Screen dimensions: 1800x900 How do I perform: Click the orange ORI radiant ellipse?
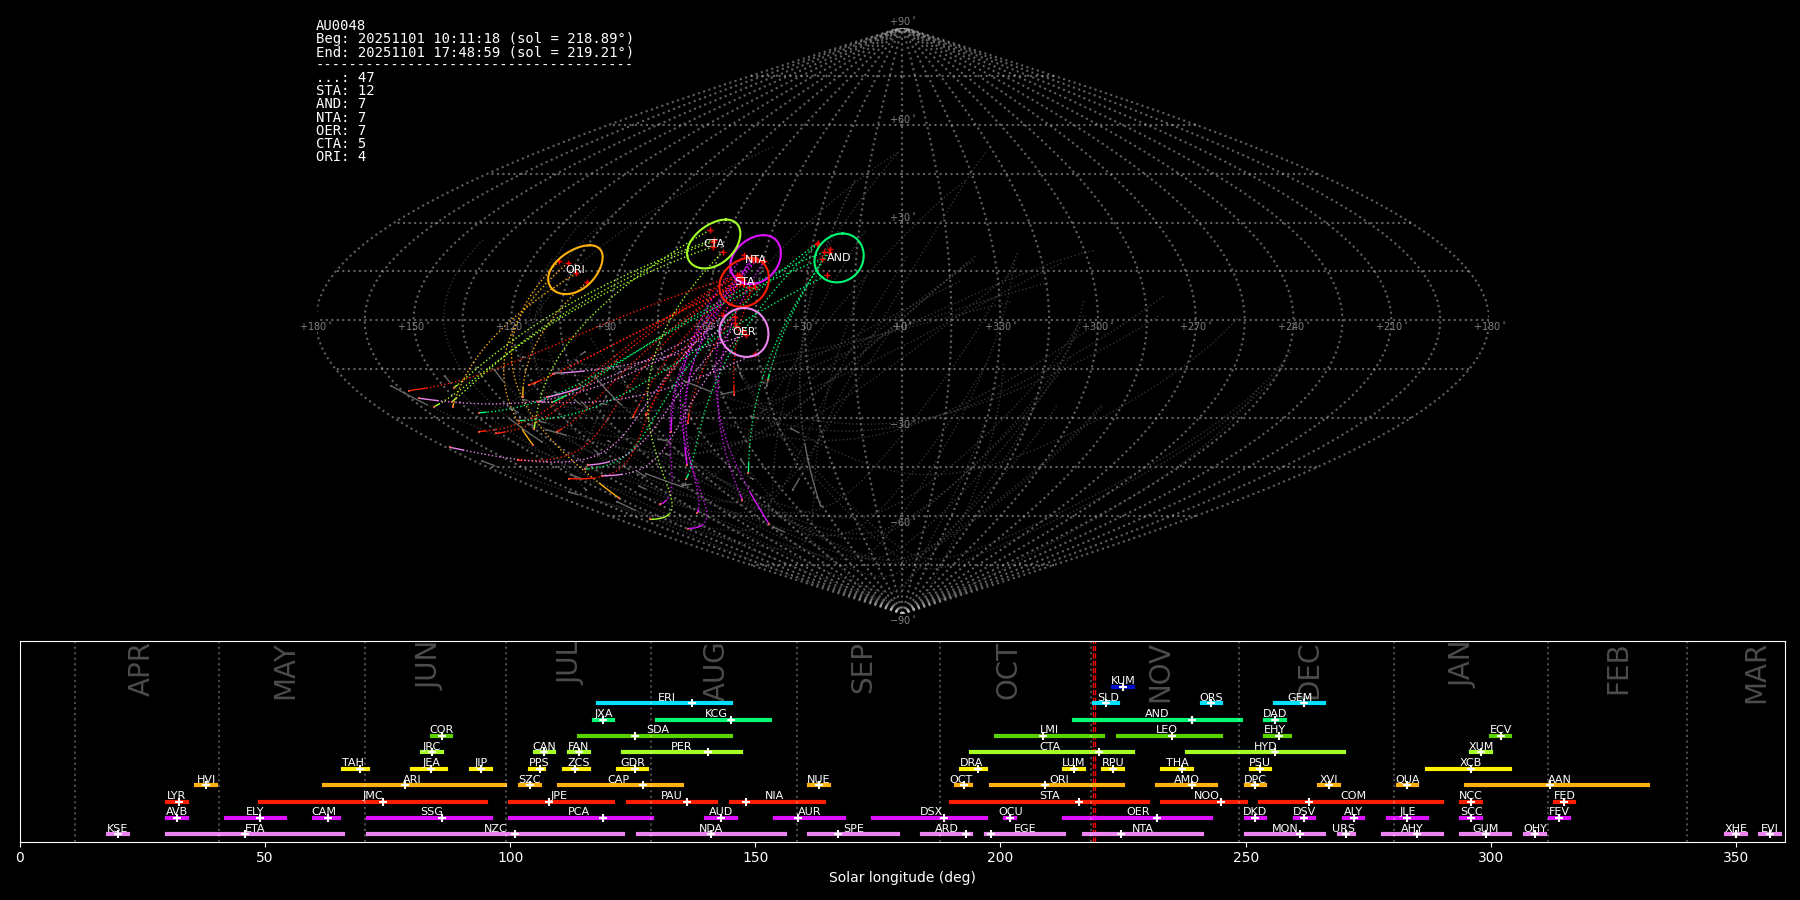tap(575, 270)
